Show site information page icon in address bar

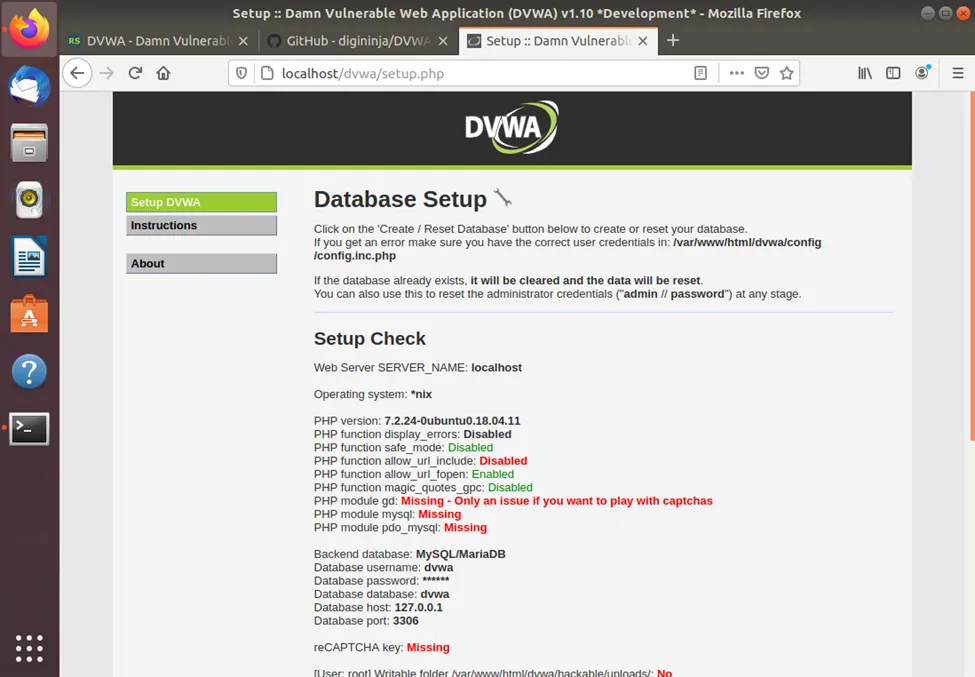click(267, 73)
